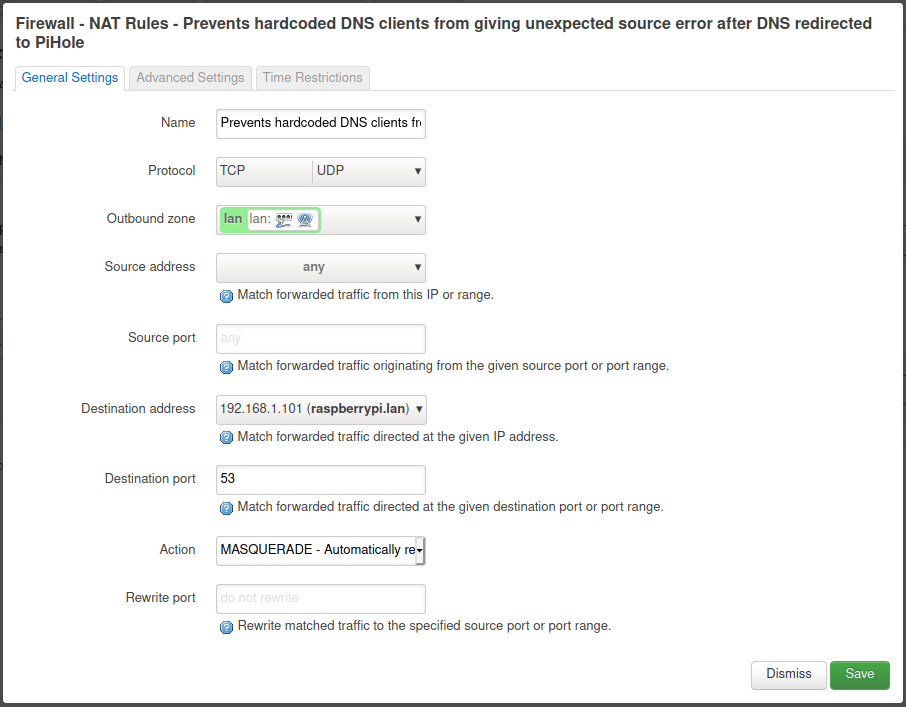Viewport: 906px width, 707px height.
Task: Click the wireless network icon in lan zone
Action: (305, 220)
